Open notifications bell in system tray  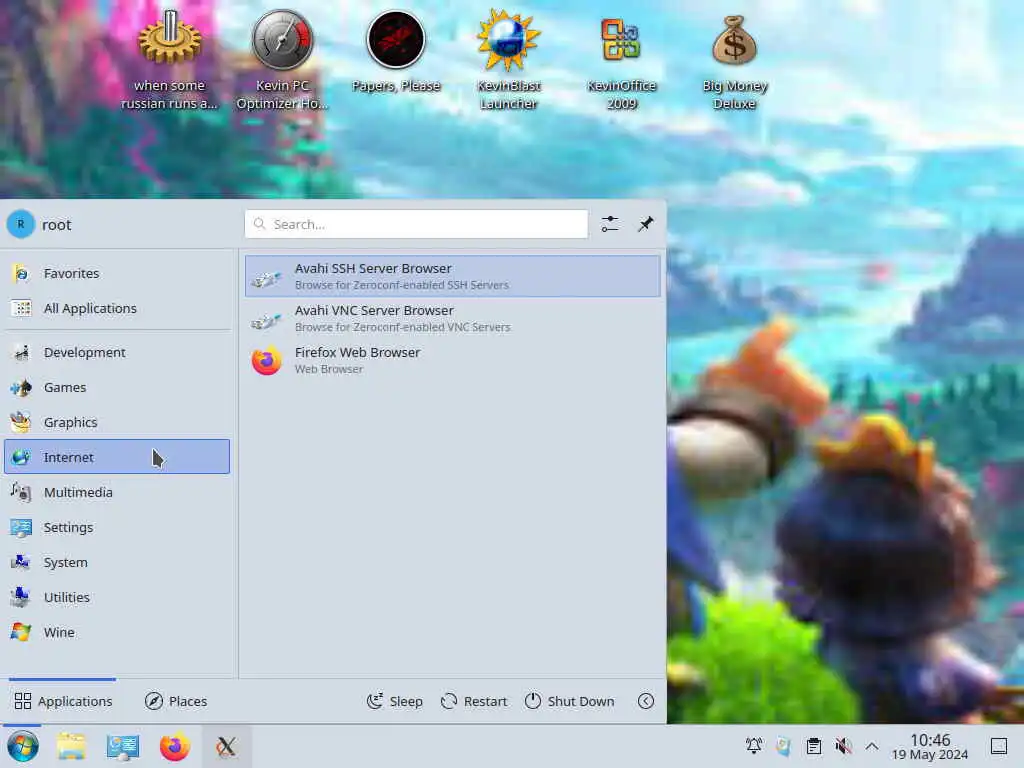[754, 746]
